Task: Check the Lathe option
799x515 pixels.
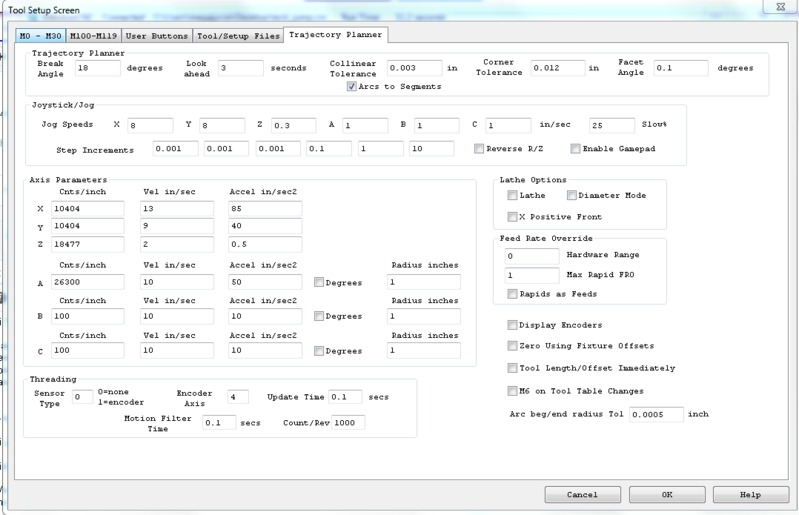Action: click(x=513, y=196)
